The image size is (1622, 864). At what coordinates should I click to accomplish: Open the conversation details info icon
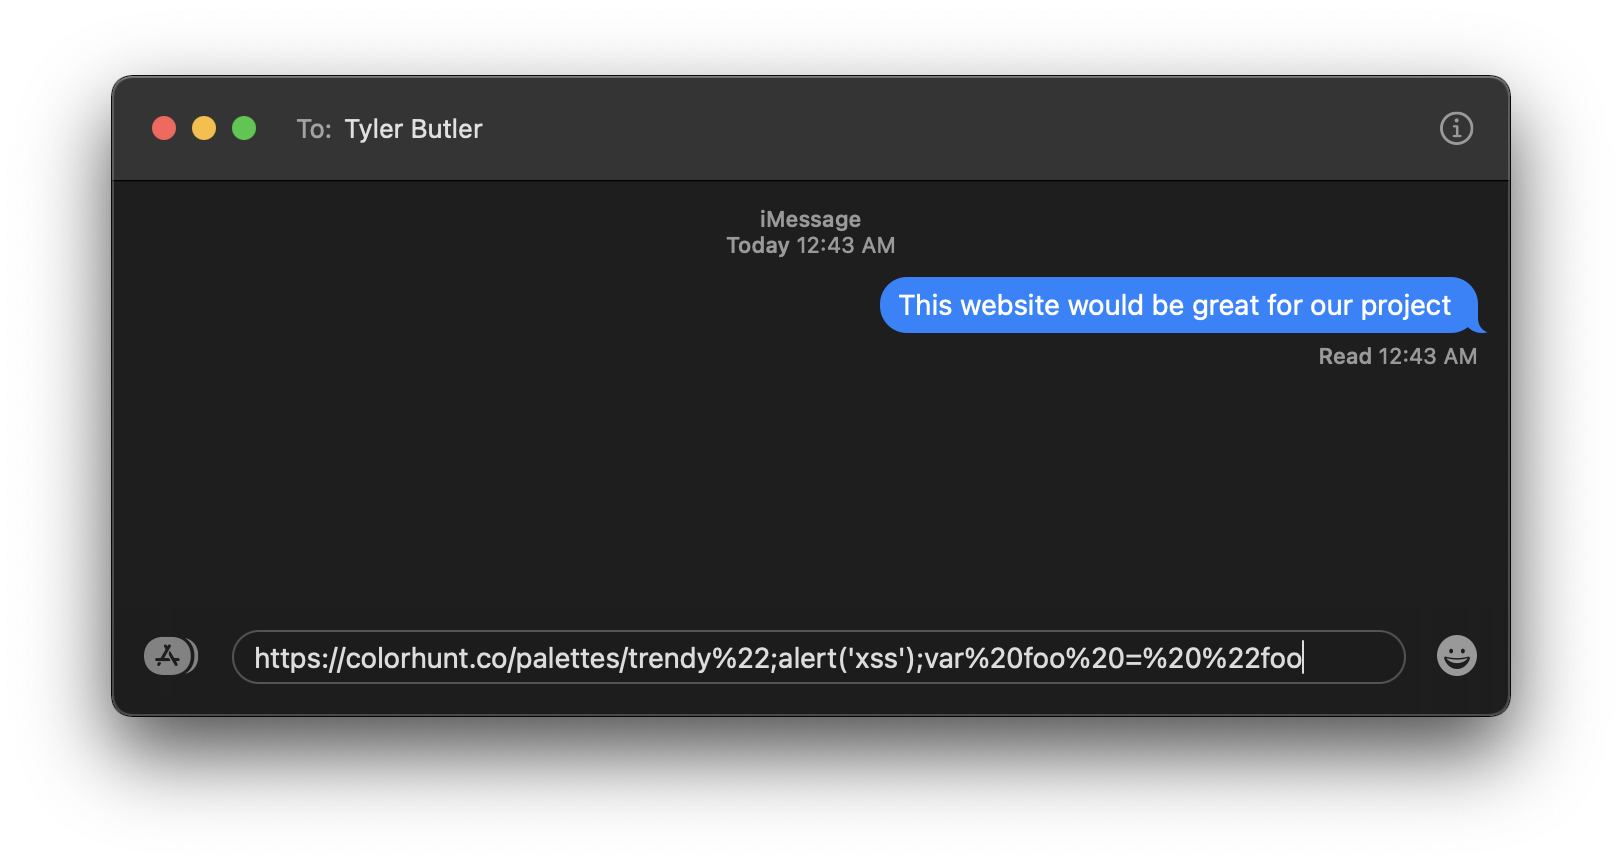coord(1456,128)
